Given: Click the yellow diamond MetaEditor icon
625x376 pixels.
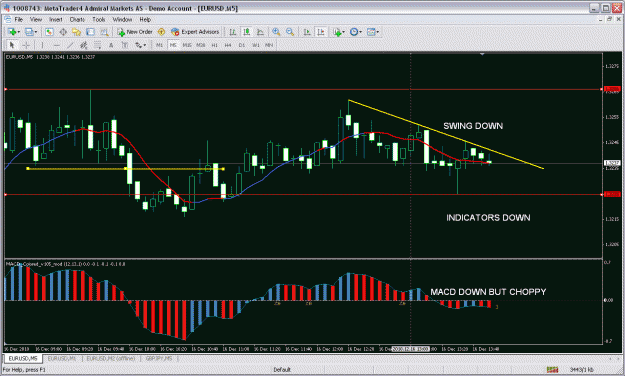Looking at the screenshot, I should [161, 32].
